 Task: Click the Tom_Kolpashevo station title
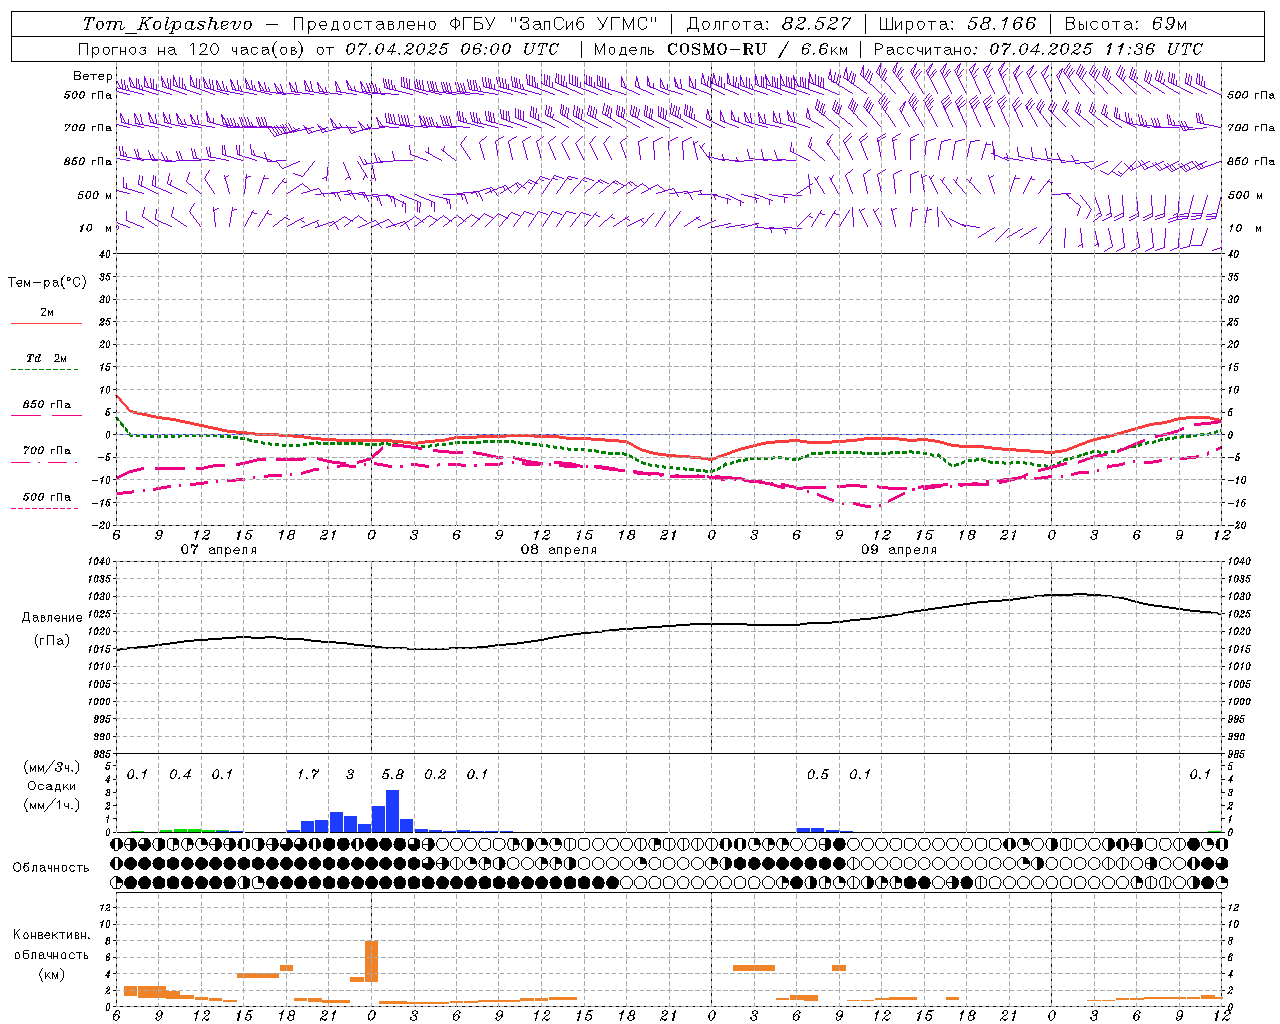pyautogui.click(x=167, y=24)
